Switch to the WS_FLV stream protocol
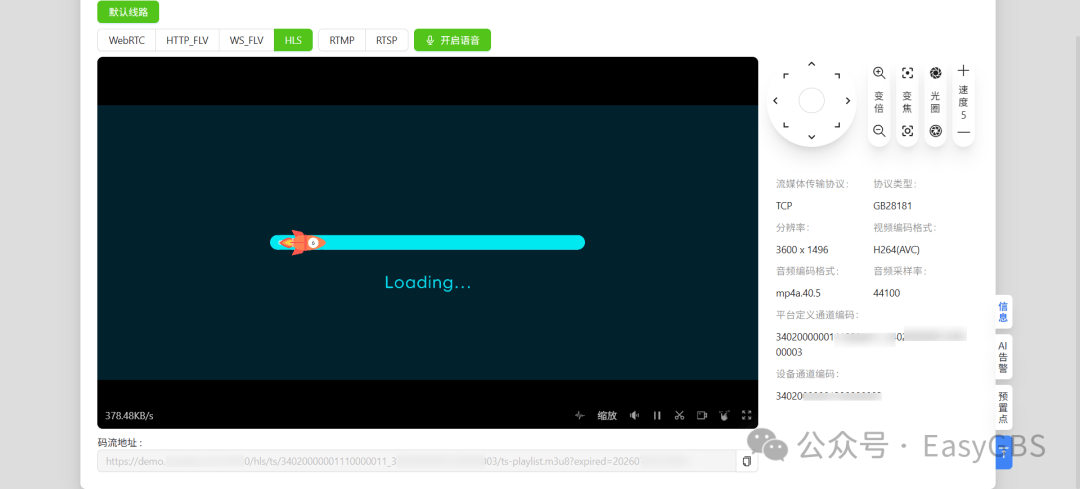 click(247, 40)
